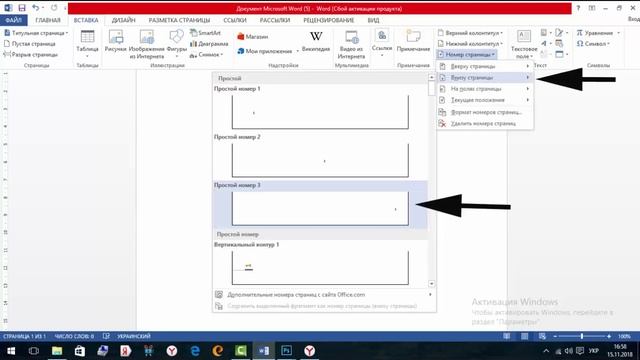Open the Титульная страница cover page dropdown

[36, 33]
